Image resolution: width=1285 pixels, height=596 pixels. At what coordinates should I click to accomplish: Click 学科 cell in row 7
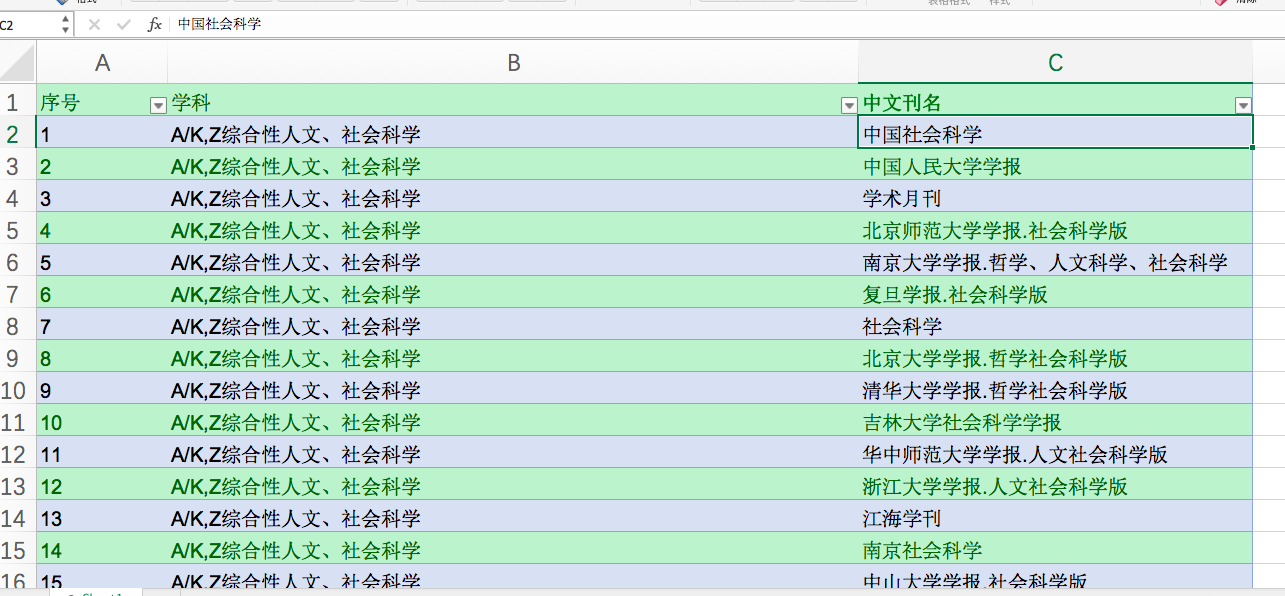(513, 294)
